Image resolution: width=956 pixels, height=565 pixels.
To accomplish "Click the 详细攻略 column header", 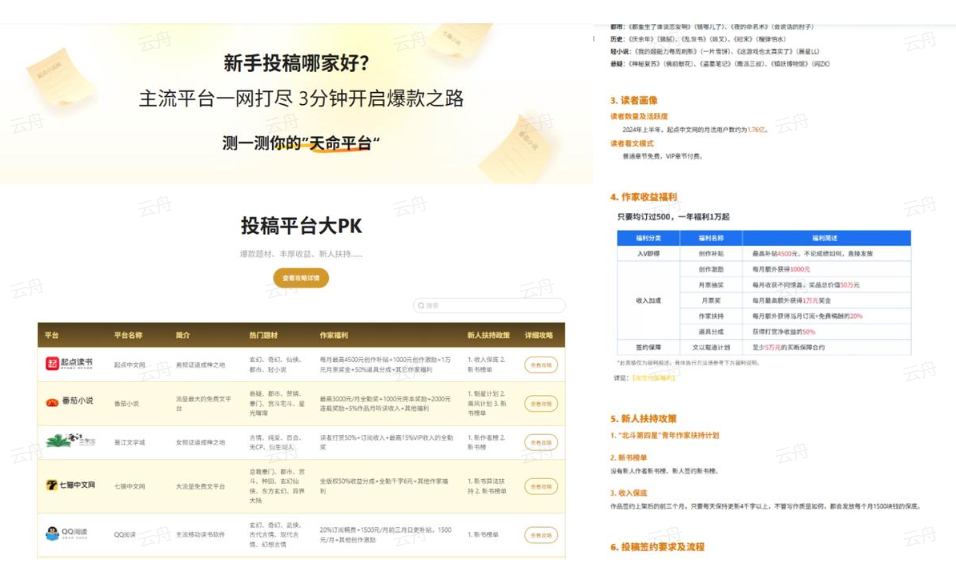I will [539, 335].
